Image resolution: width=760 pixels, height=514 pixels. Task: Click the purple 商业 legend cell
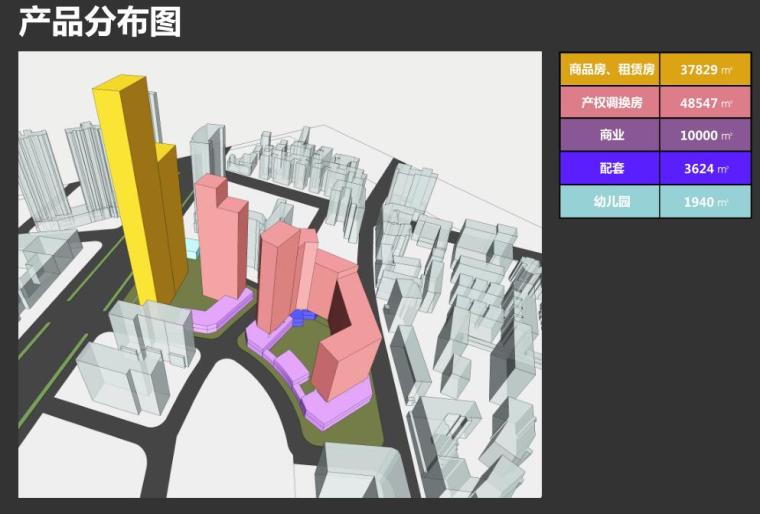click(x=610, y=135)
